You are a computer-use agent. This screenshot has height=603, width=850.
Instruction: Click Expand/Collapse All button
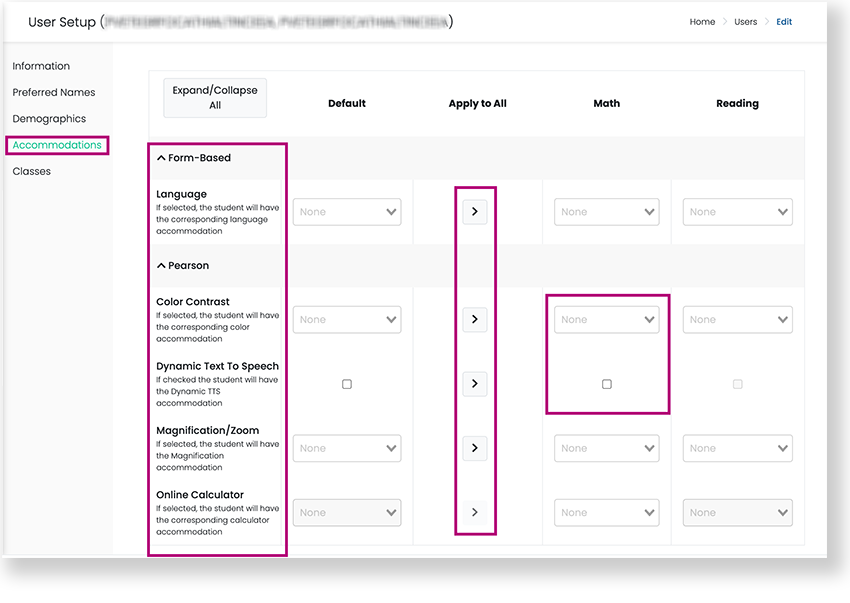(x=215, y=98)
